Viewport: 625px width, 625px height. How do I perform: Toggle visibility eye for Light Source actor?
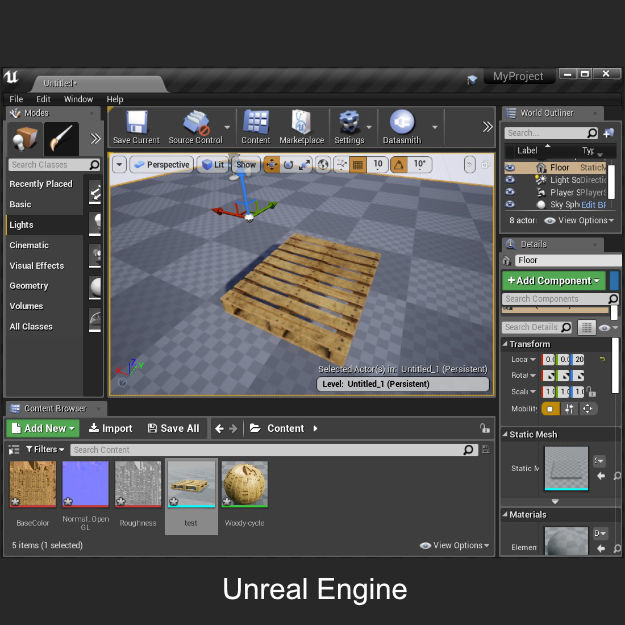point(510,180)
